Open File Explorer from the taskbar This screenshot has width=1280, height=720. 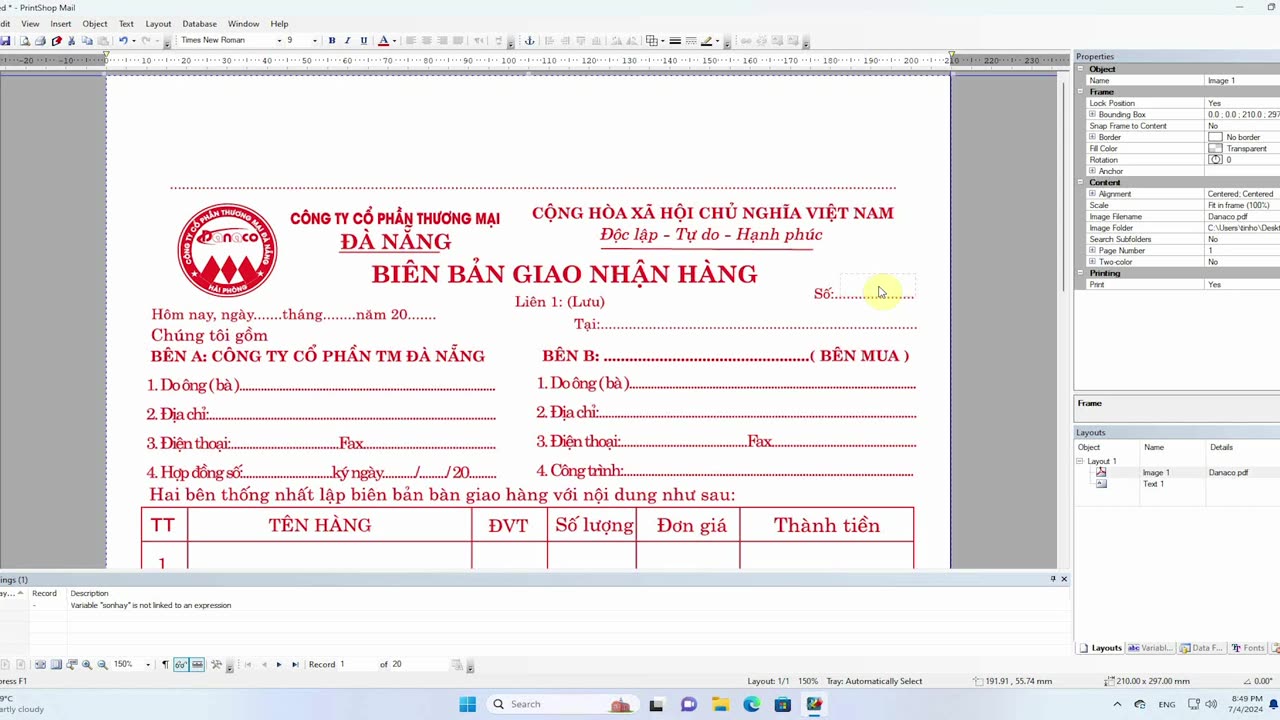click(720, 704)
